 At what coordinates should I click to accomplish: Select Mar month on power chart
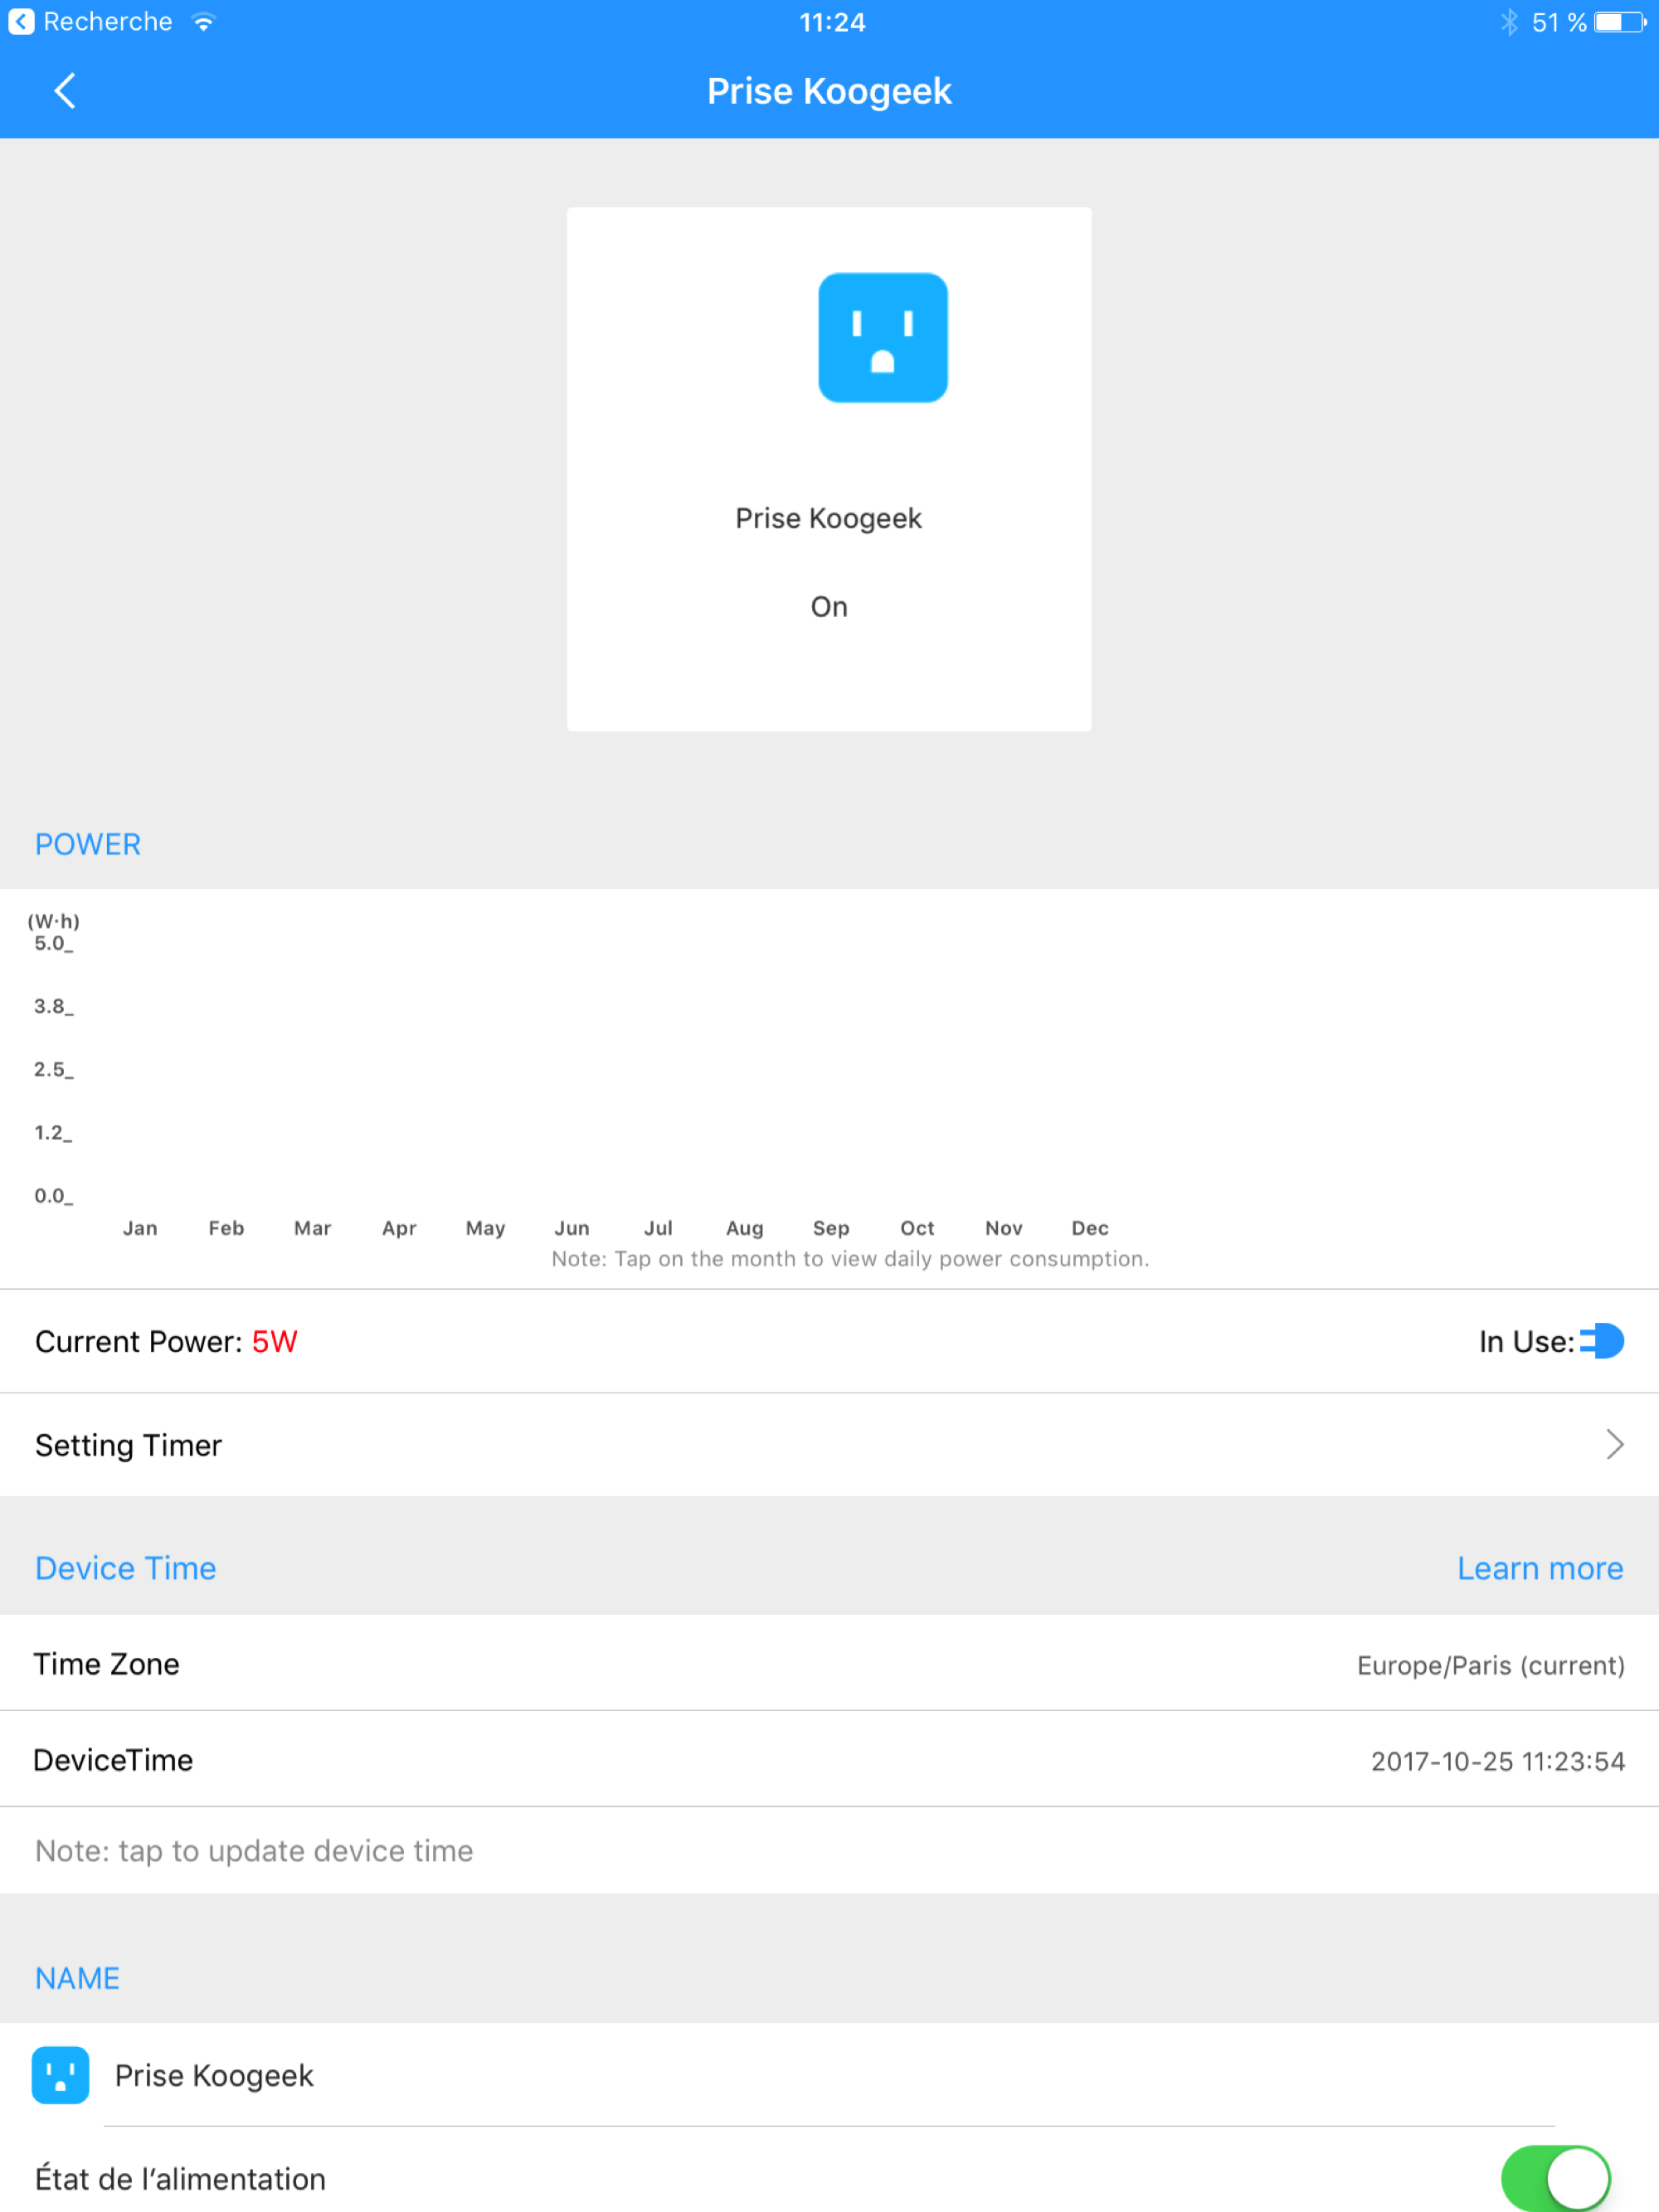(312, 1228)
